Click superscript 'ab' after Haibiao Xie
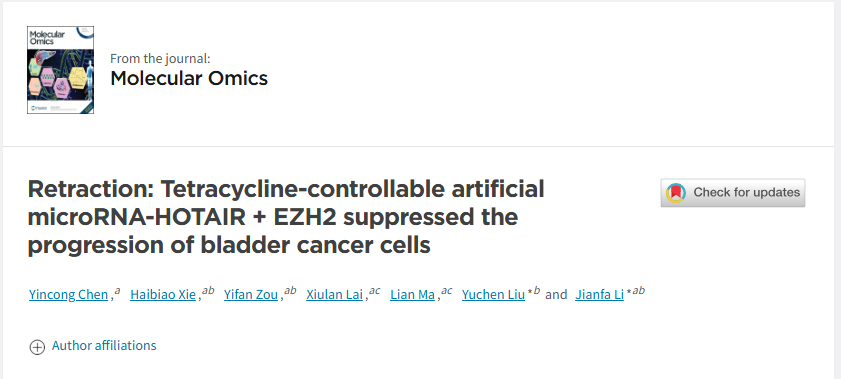Screen dimensions: 841x379 (x=208, y=291)
